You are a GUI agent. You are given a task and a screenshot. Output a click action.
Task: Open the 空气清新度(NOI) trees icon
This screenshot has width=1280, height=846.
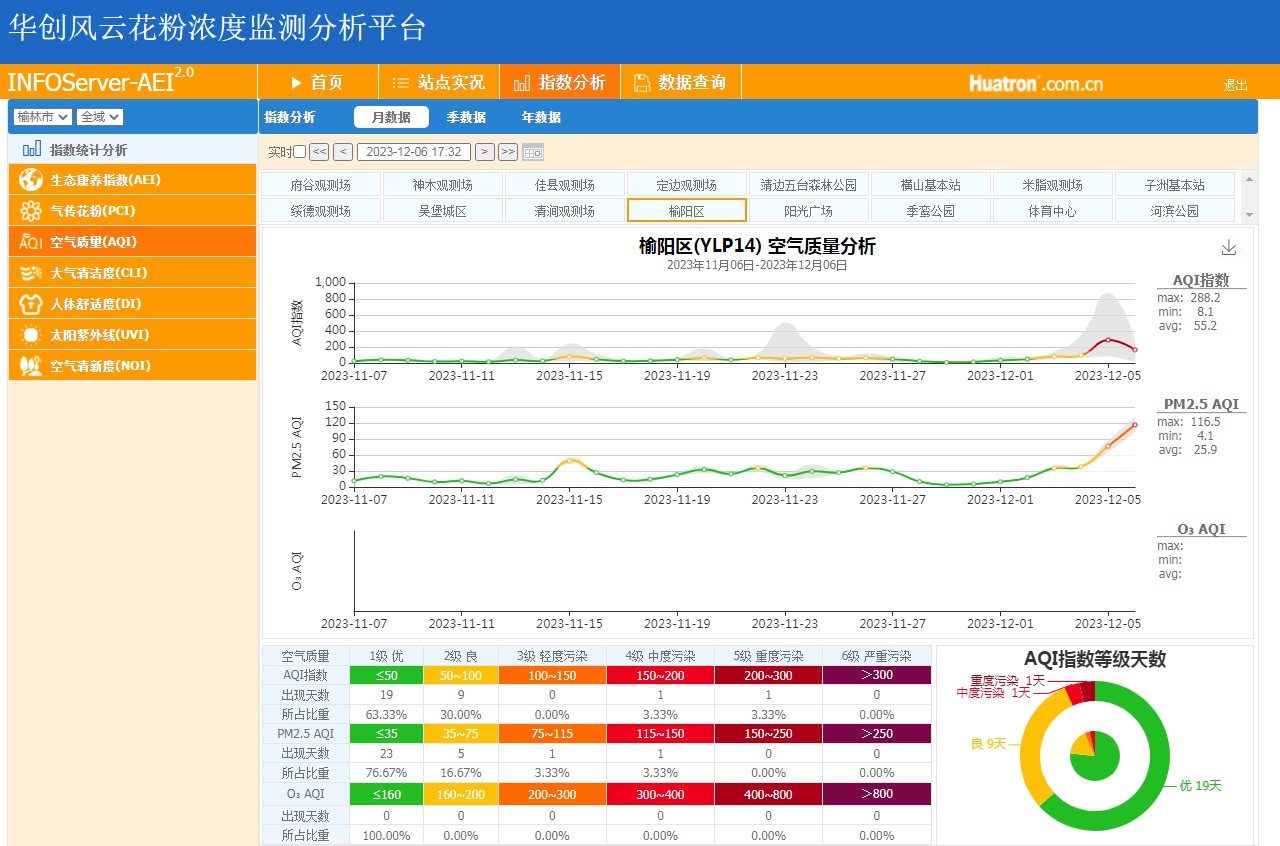[x=31, y=366]
